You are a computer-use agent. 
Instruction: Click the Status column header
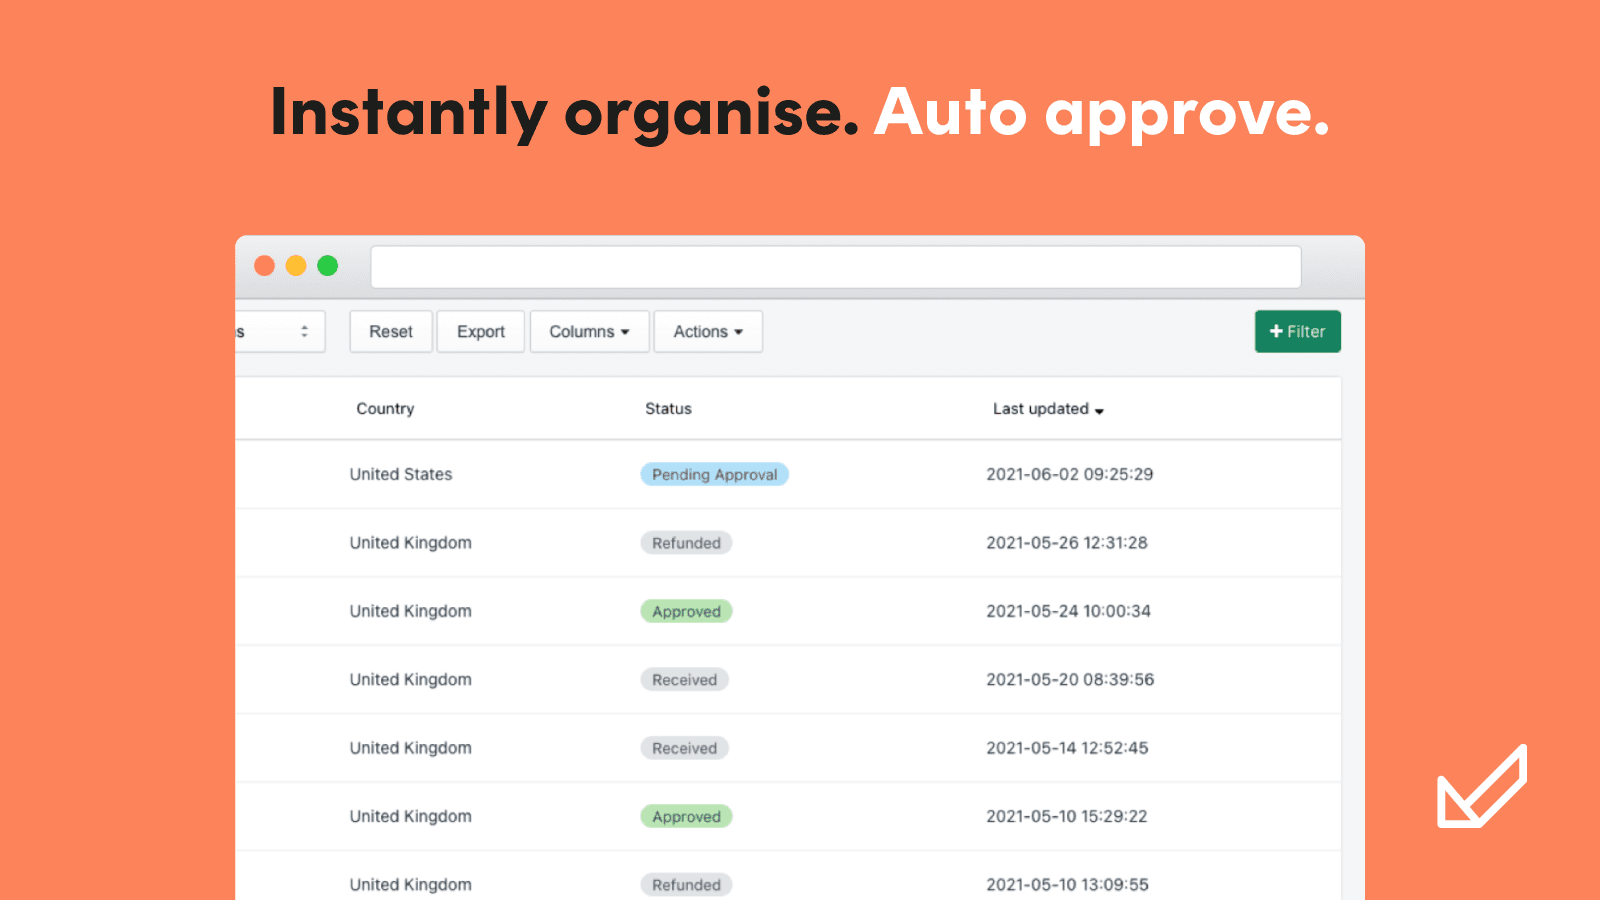point(668,408)
